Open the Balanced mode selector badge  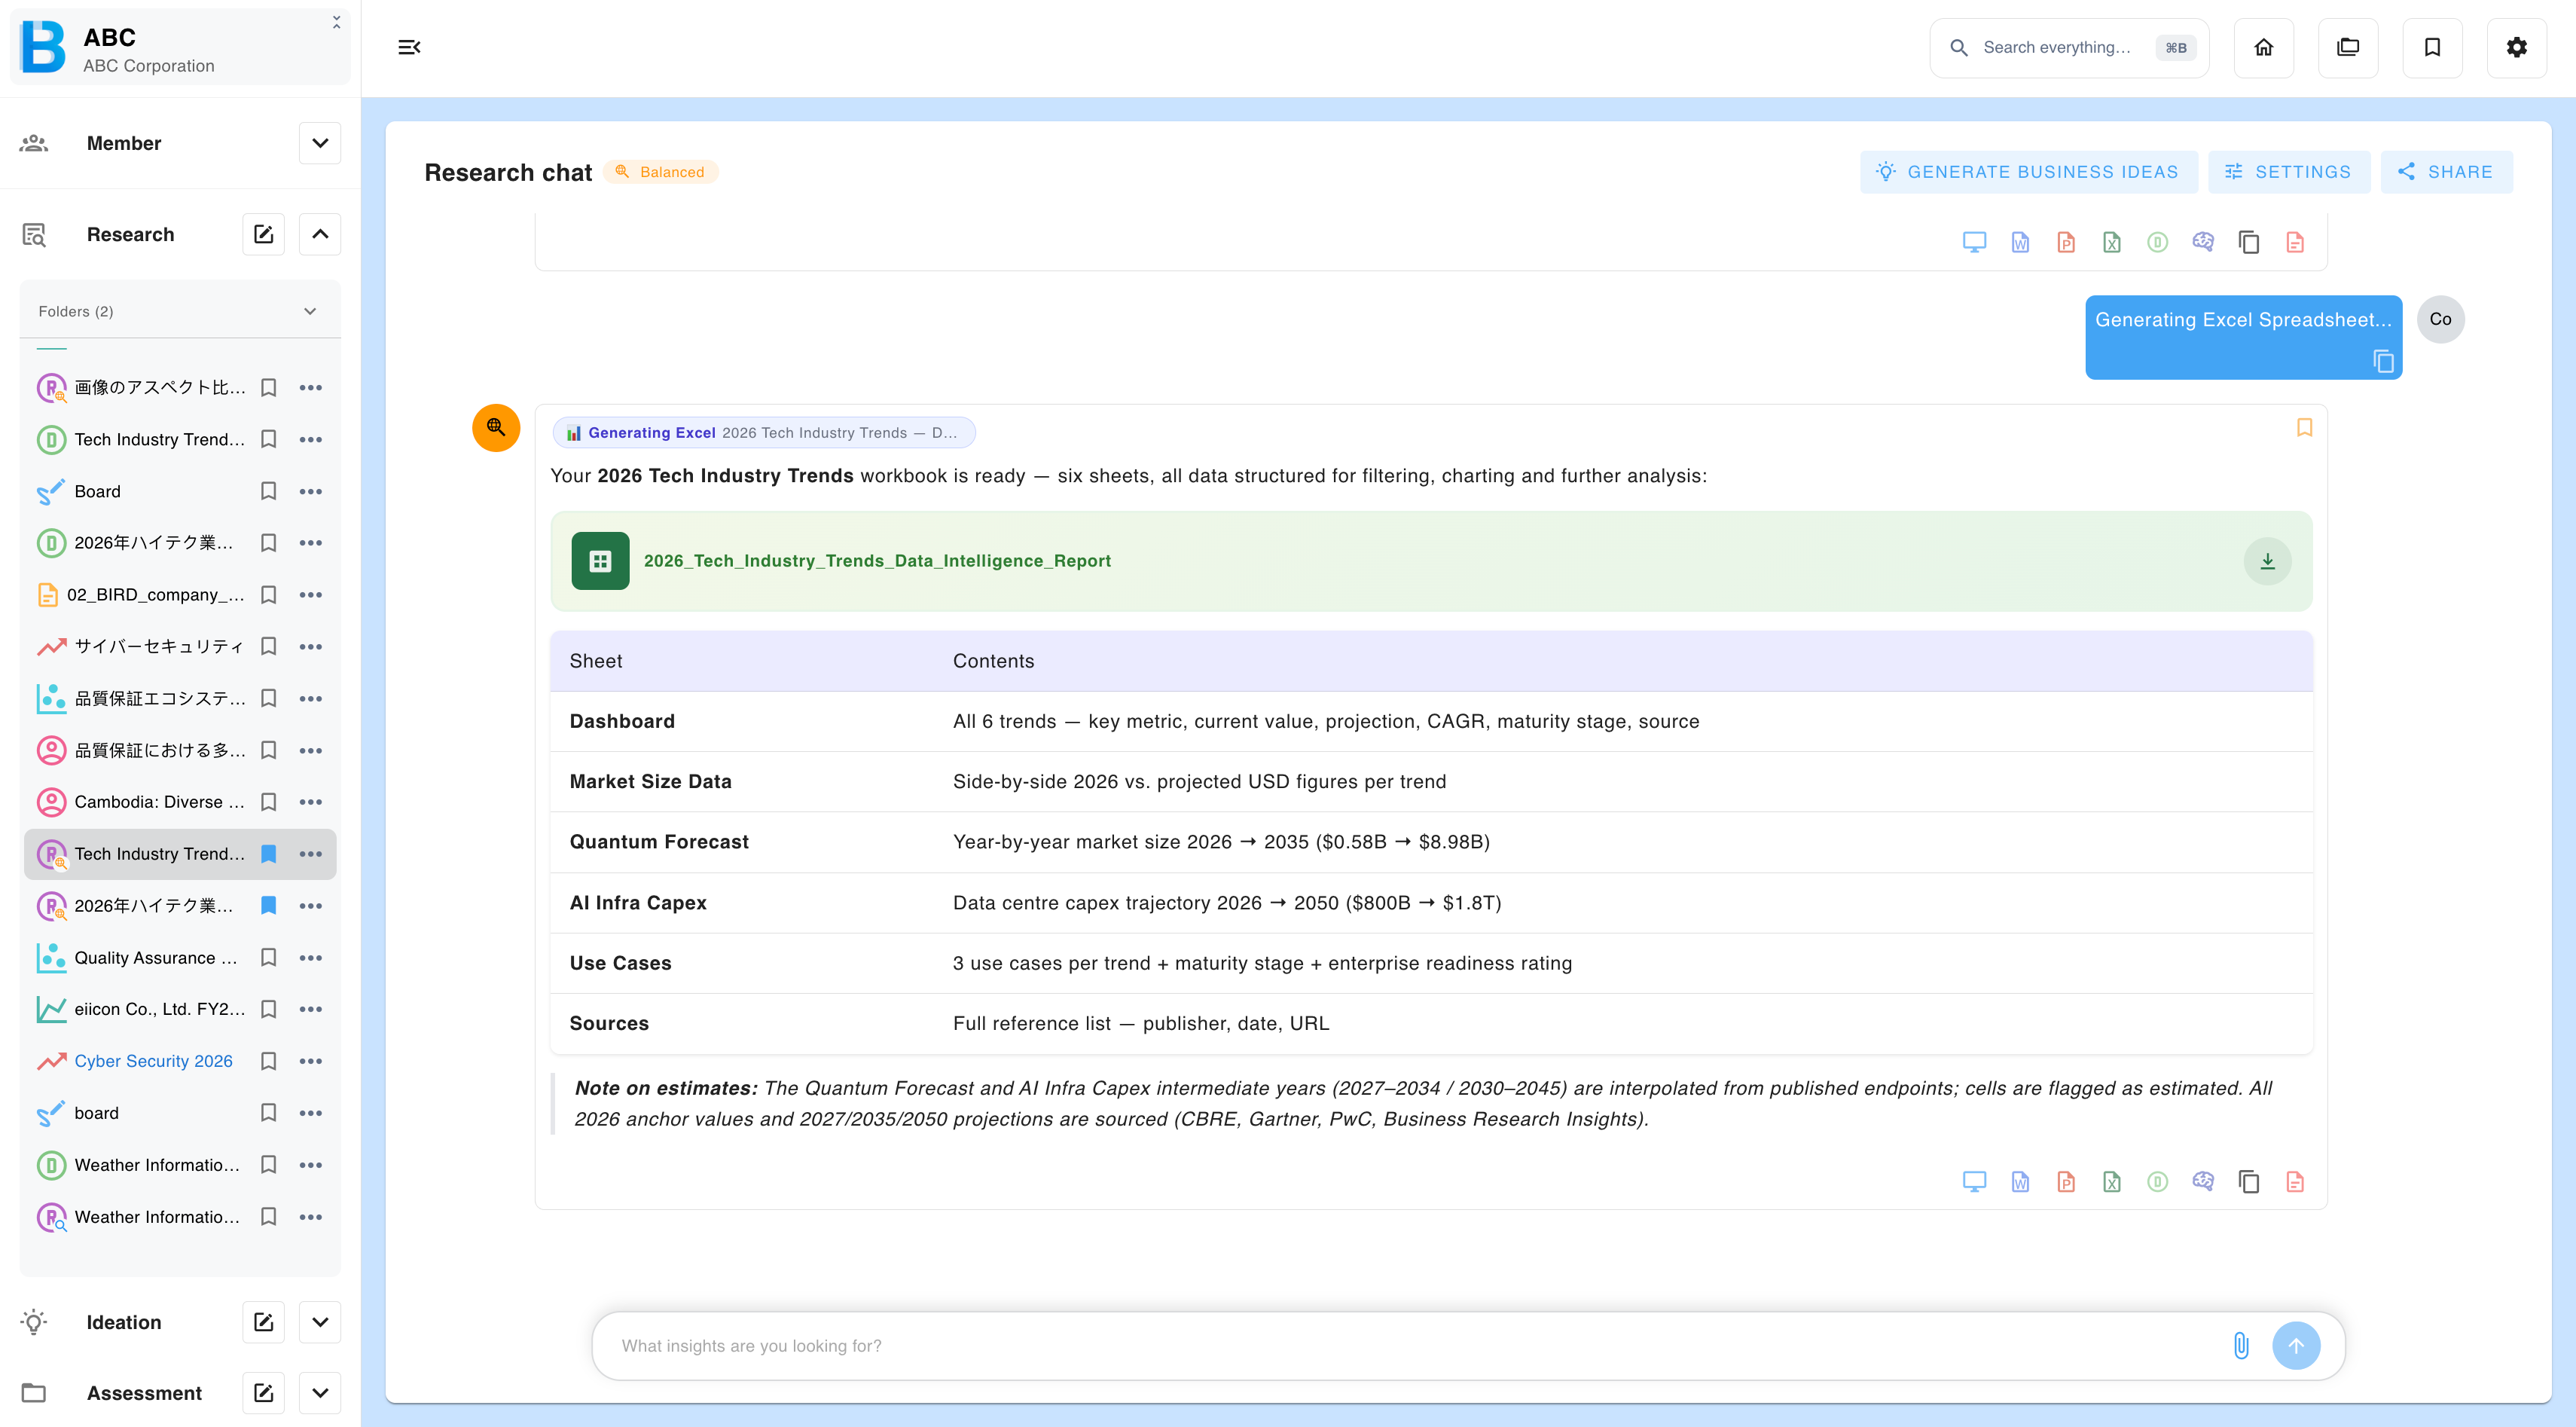[x=660, y=172]
